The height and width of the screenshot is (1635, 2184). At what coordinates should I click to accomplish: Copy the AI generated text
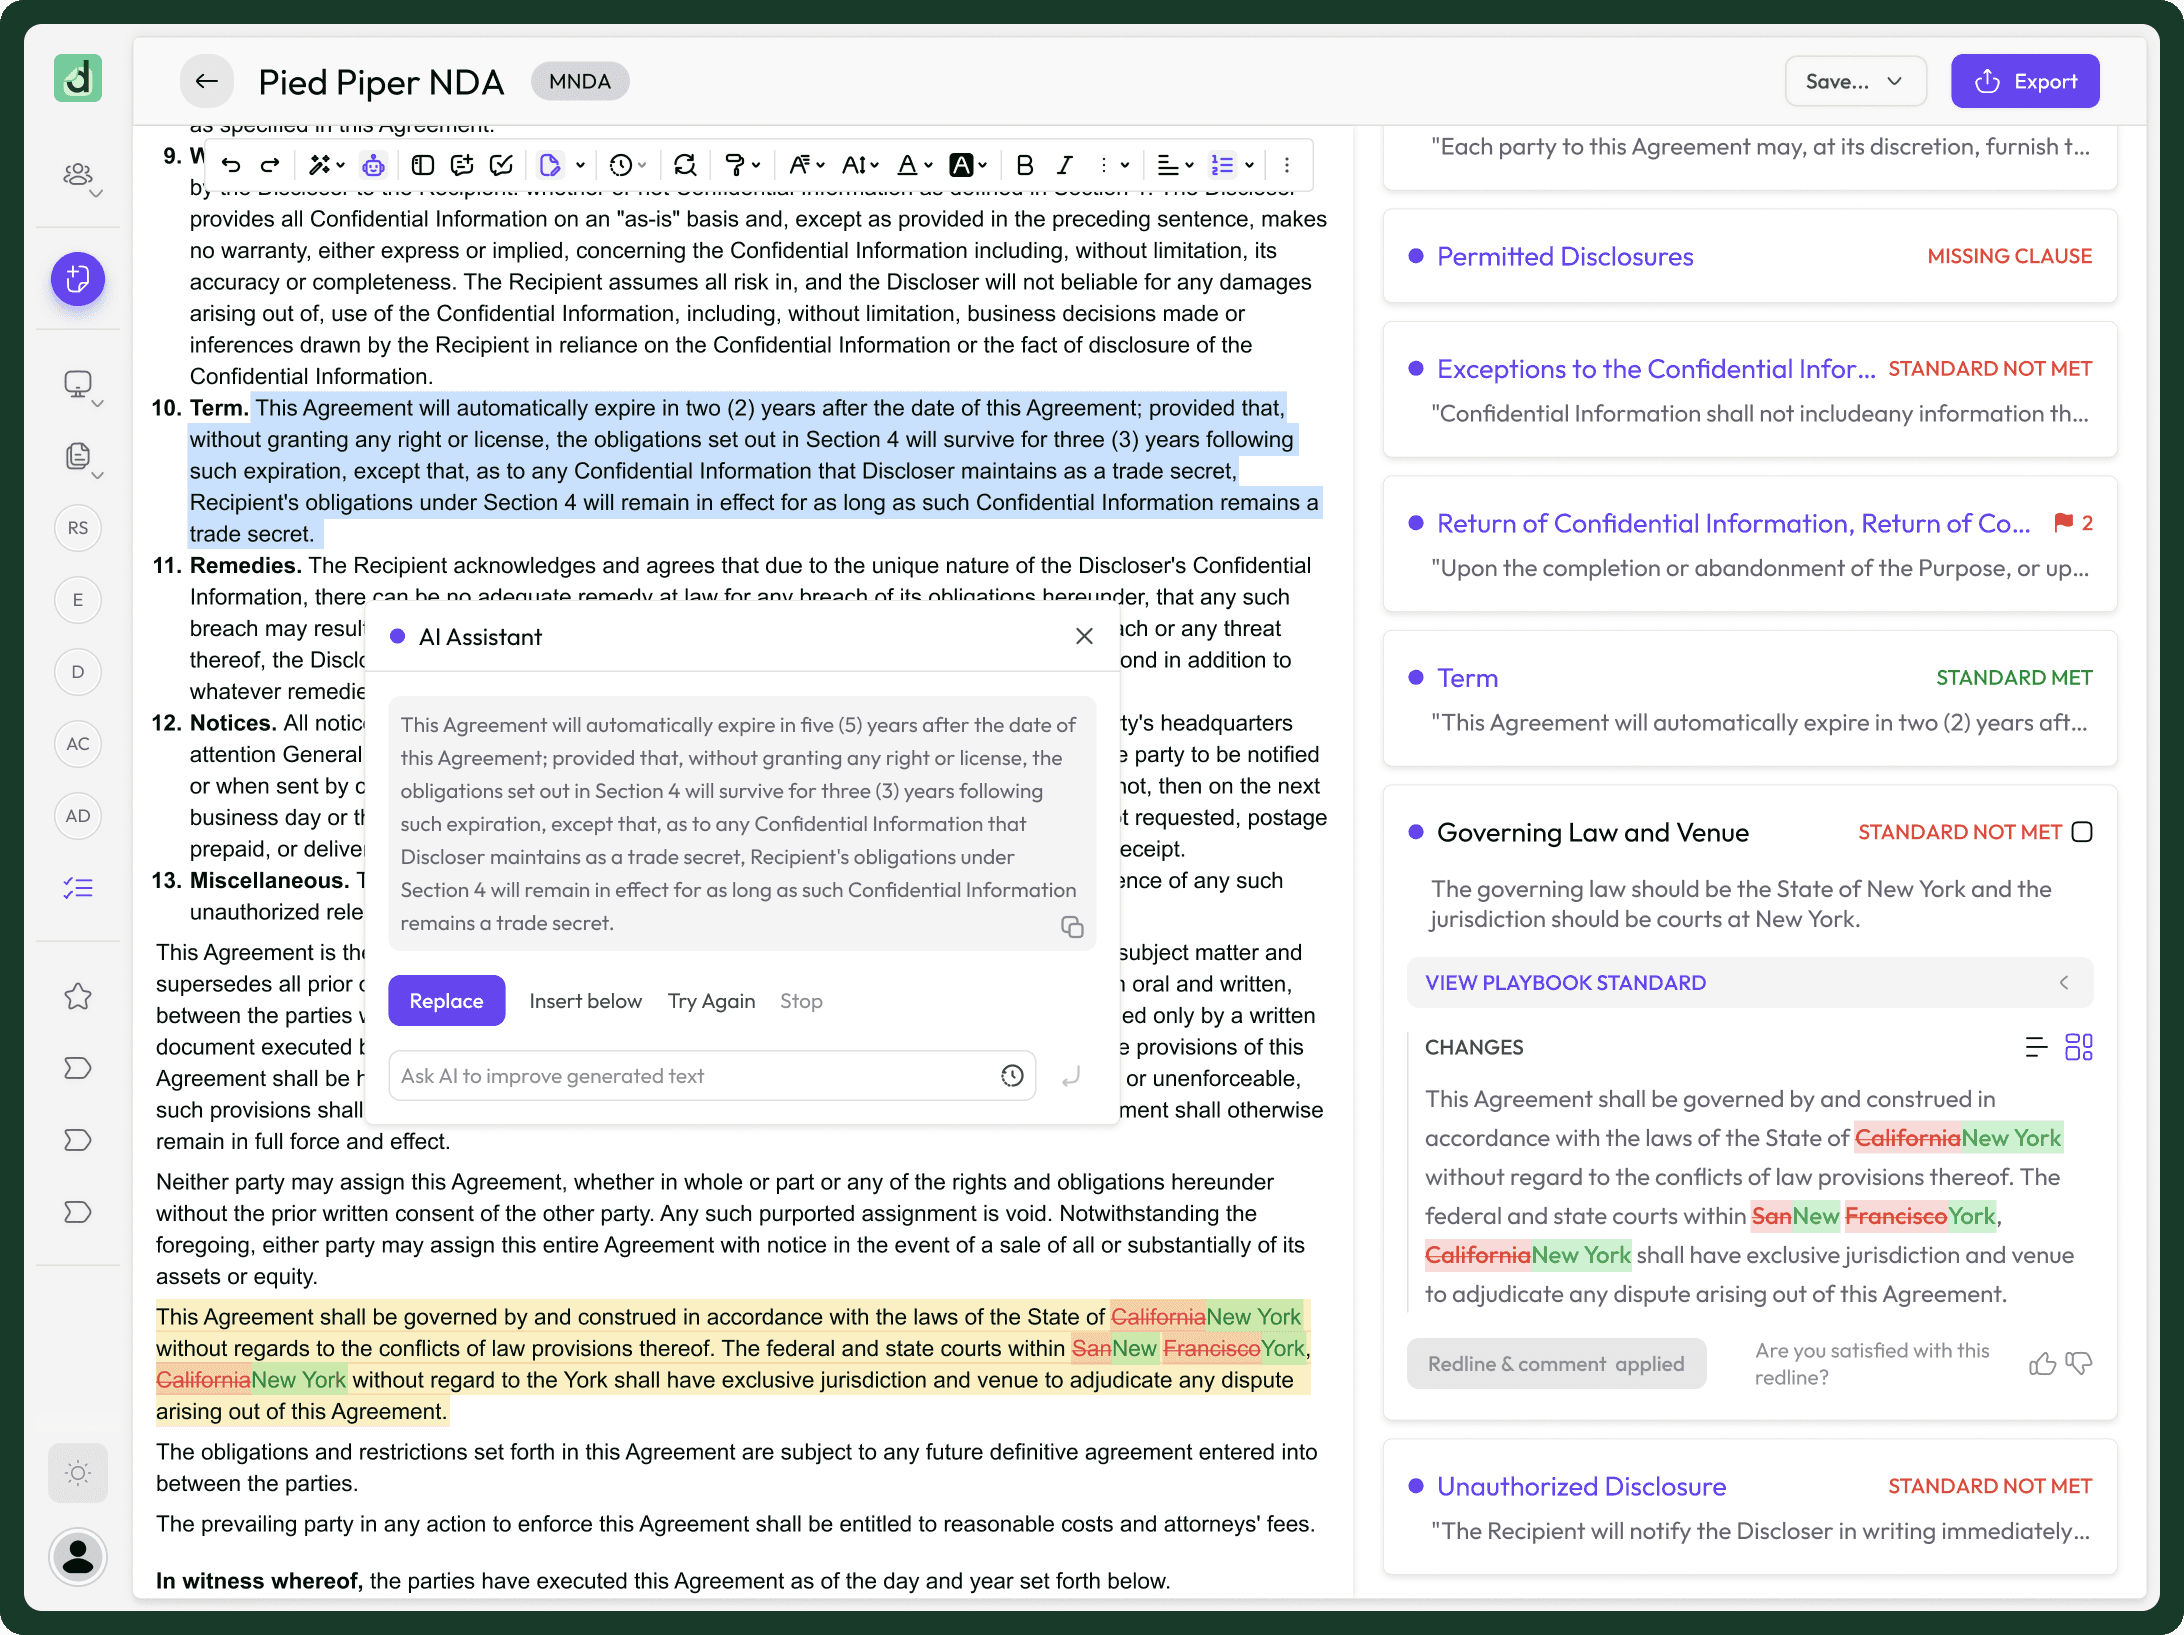pyautogui.click(x=1072, y=927)
